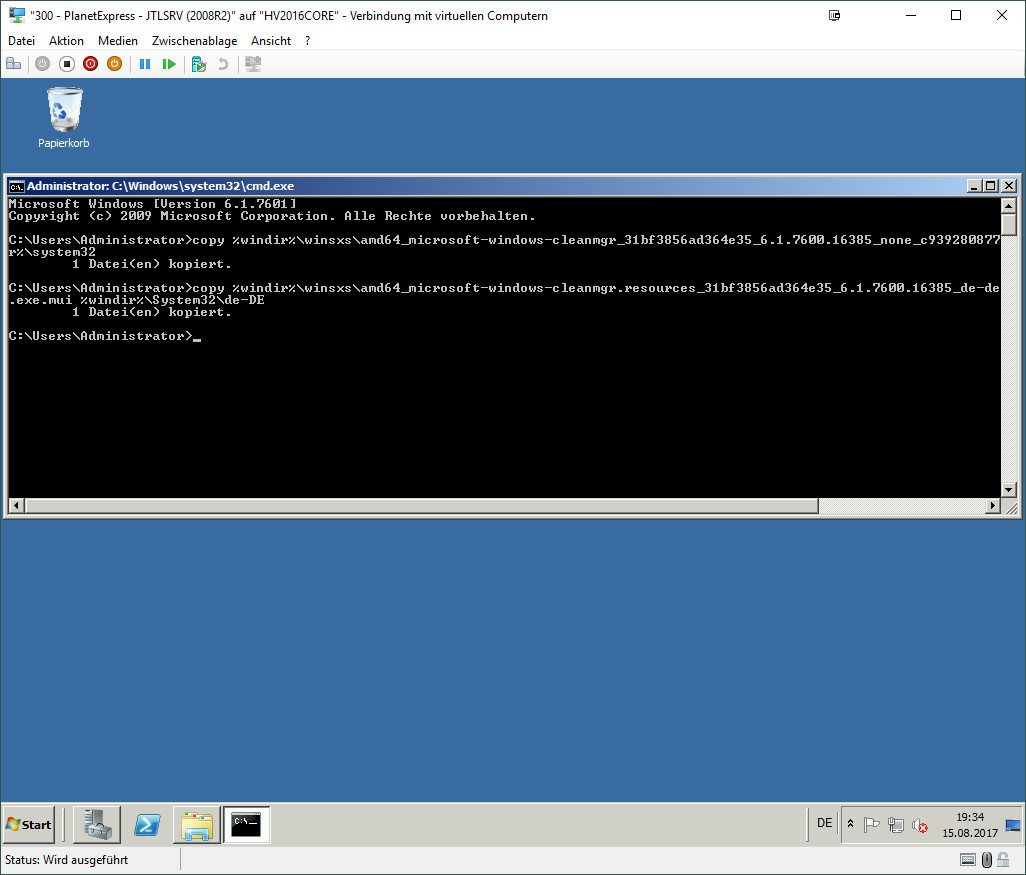Click the Start button
1026x875 pixels.
[x=29, y=825]
